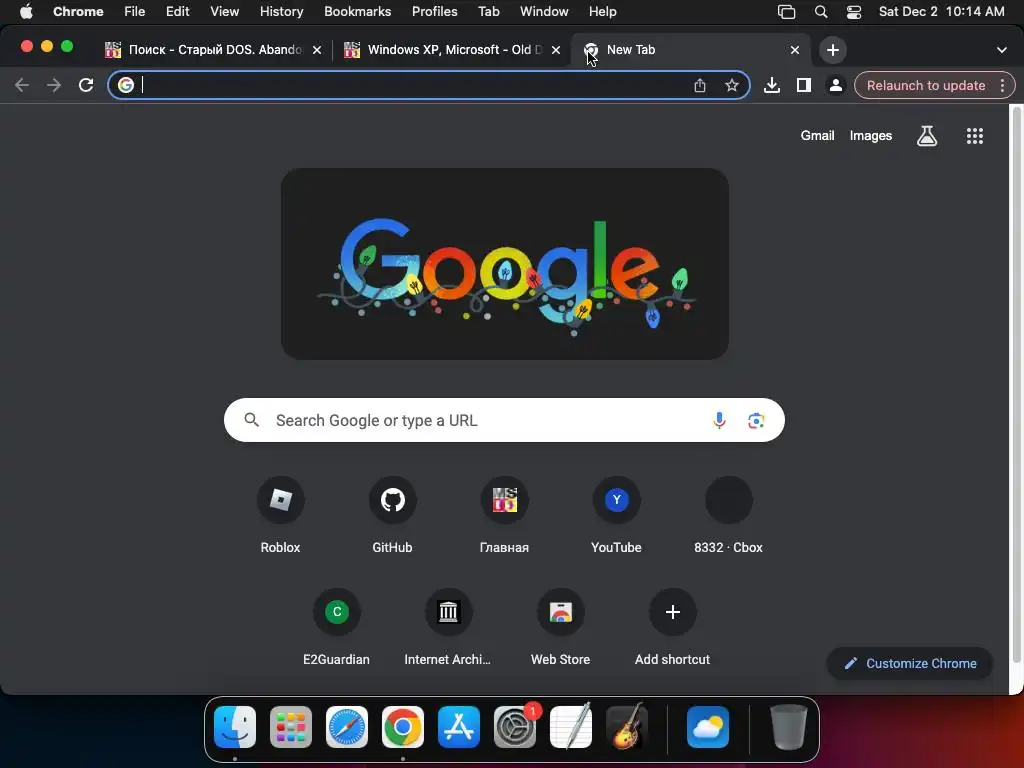Viewport: 1024px width, 768px height.
Task: Go forward with the forward arrow
Action: [54, 85]
